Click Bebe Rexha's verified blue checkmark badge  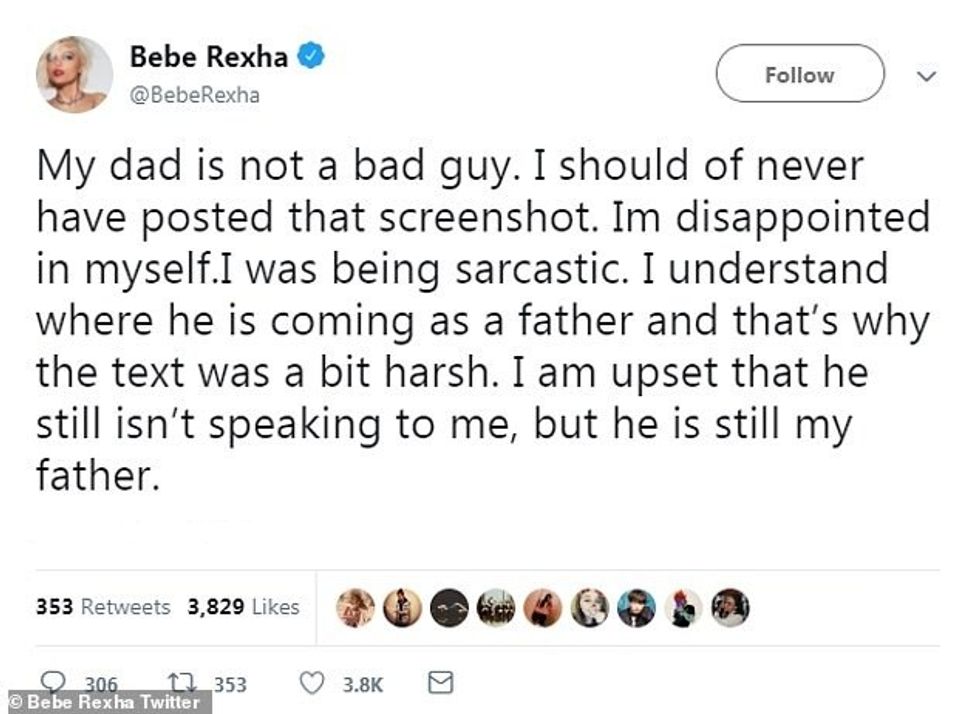point(309,57)
